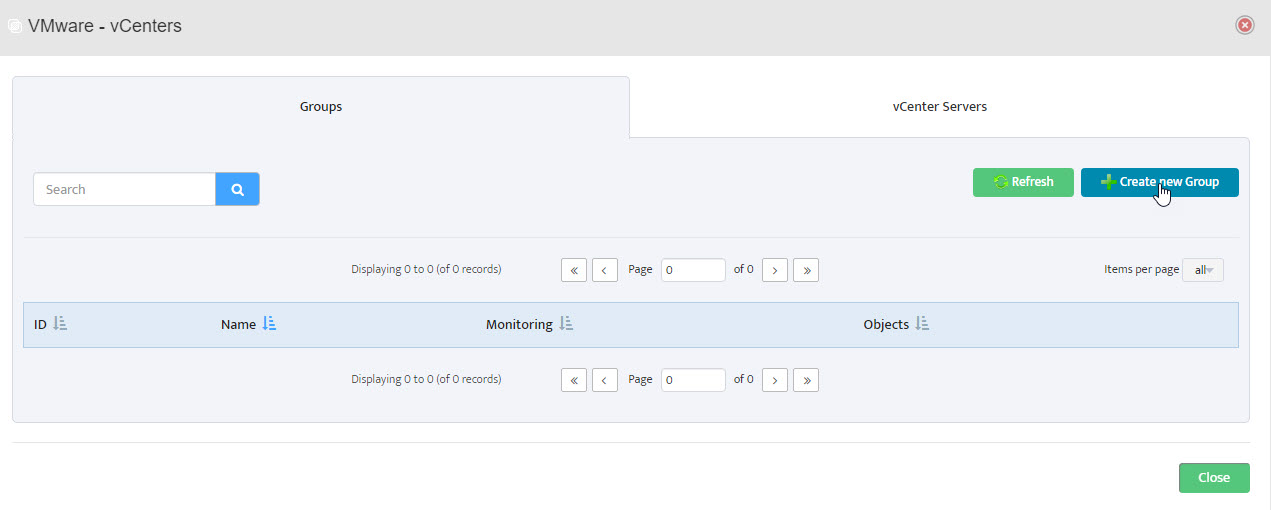The image size is (1271, 510).
Task: Click the green Close button
Action: (x=1214, y=478)
